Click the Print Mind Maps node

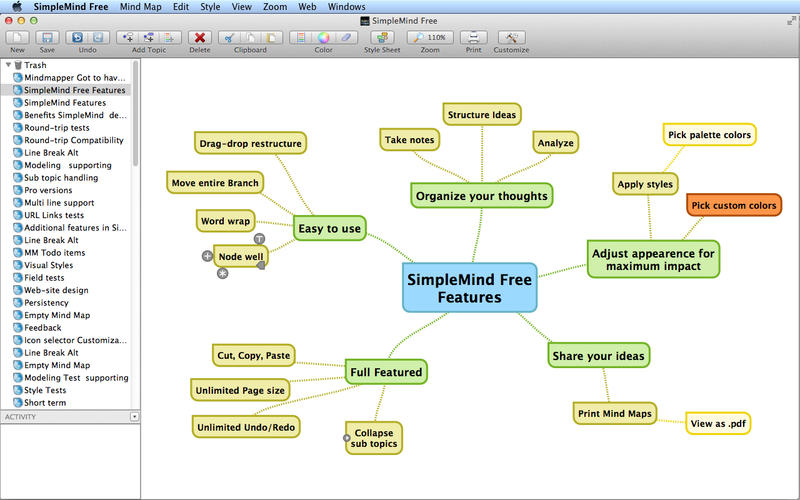[x=615, y=413]
